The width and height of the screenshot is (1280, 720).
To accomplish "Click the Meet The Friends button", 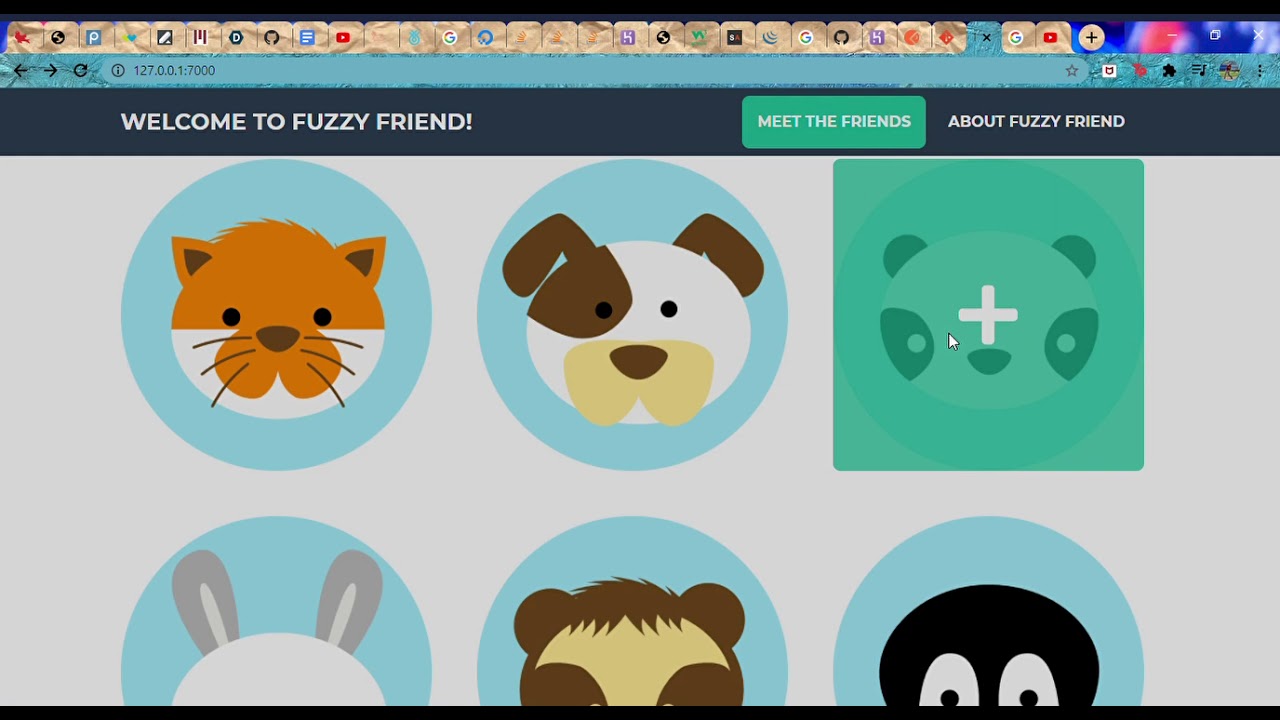I will tap(834, 122).
